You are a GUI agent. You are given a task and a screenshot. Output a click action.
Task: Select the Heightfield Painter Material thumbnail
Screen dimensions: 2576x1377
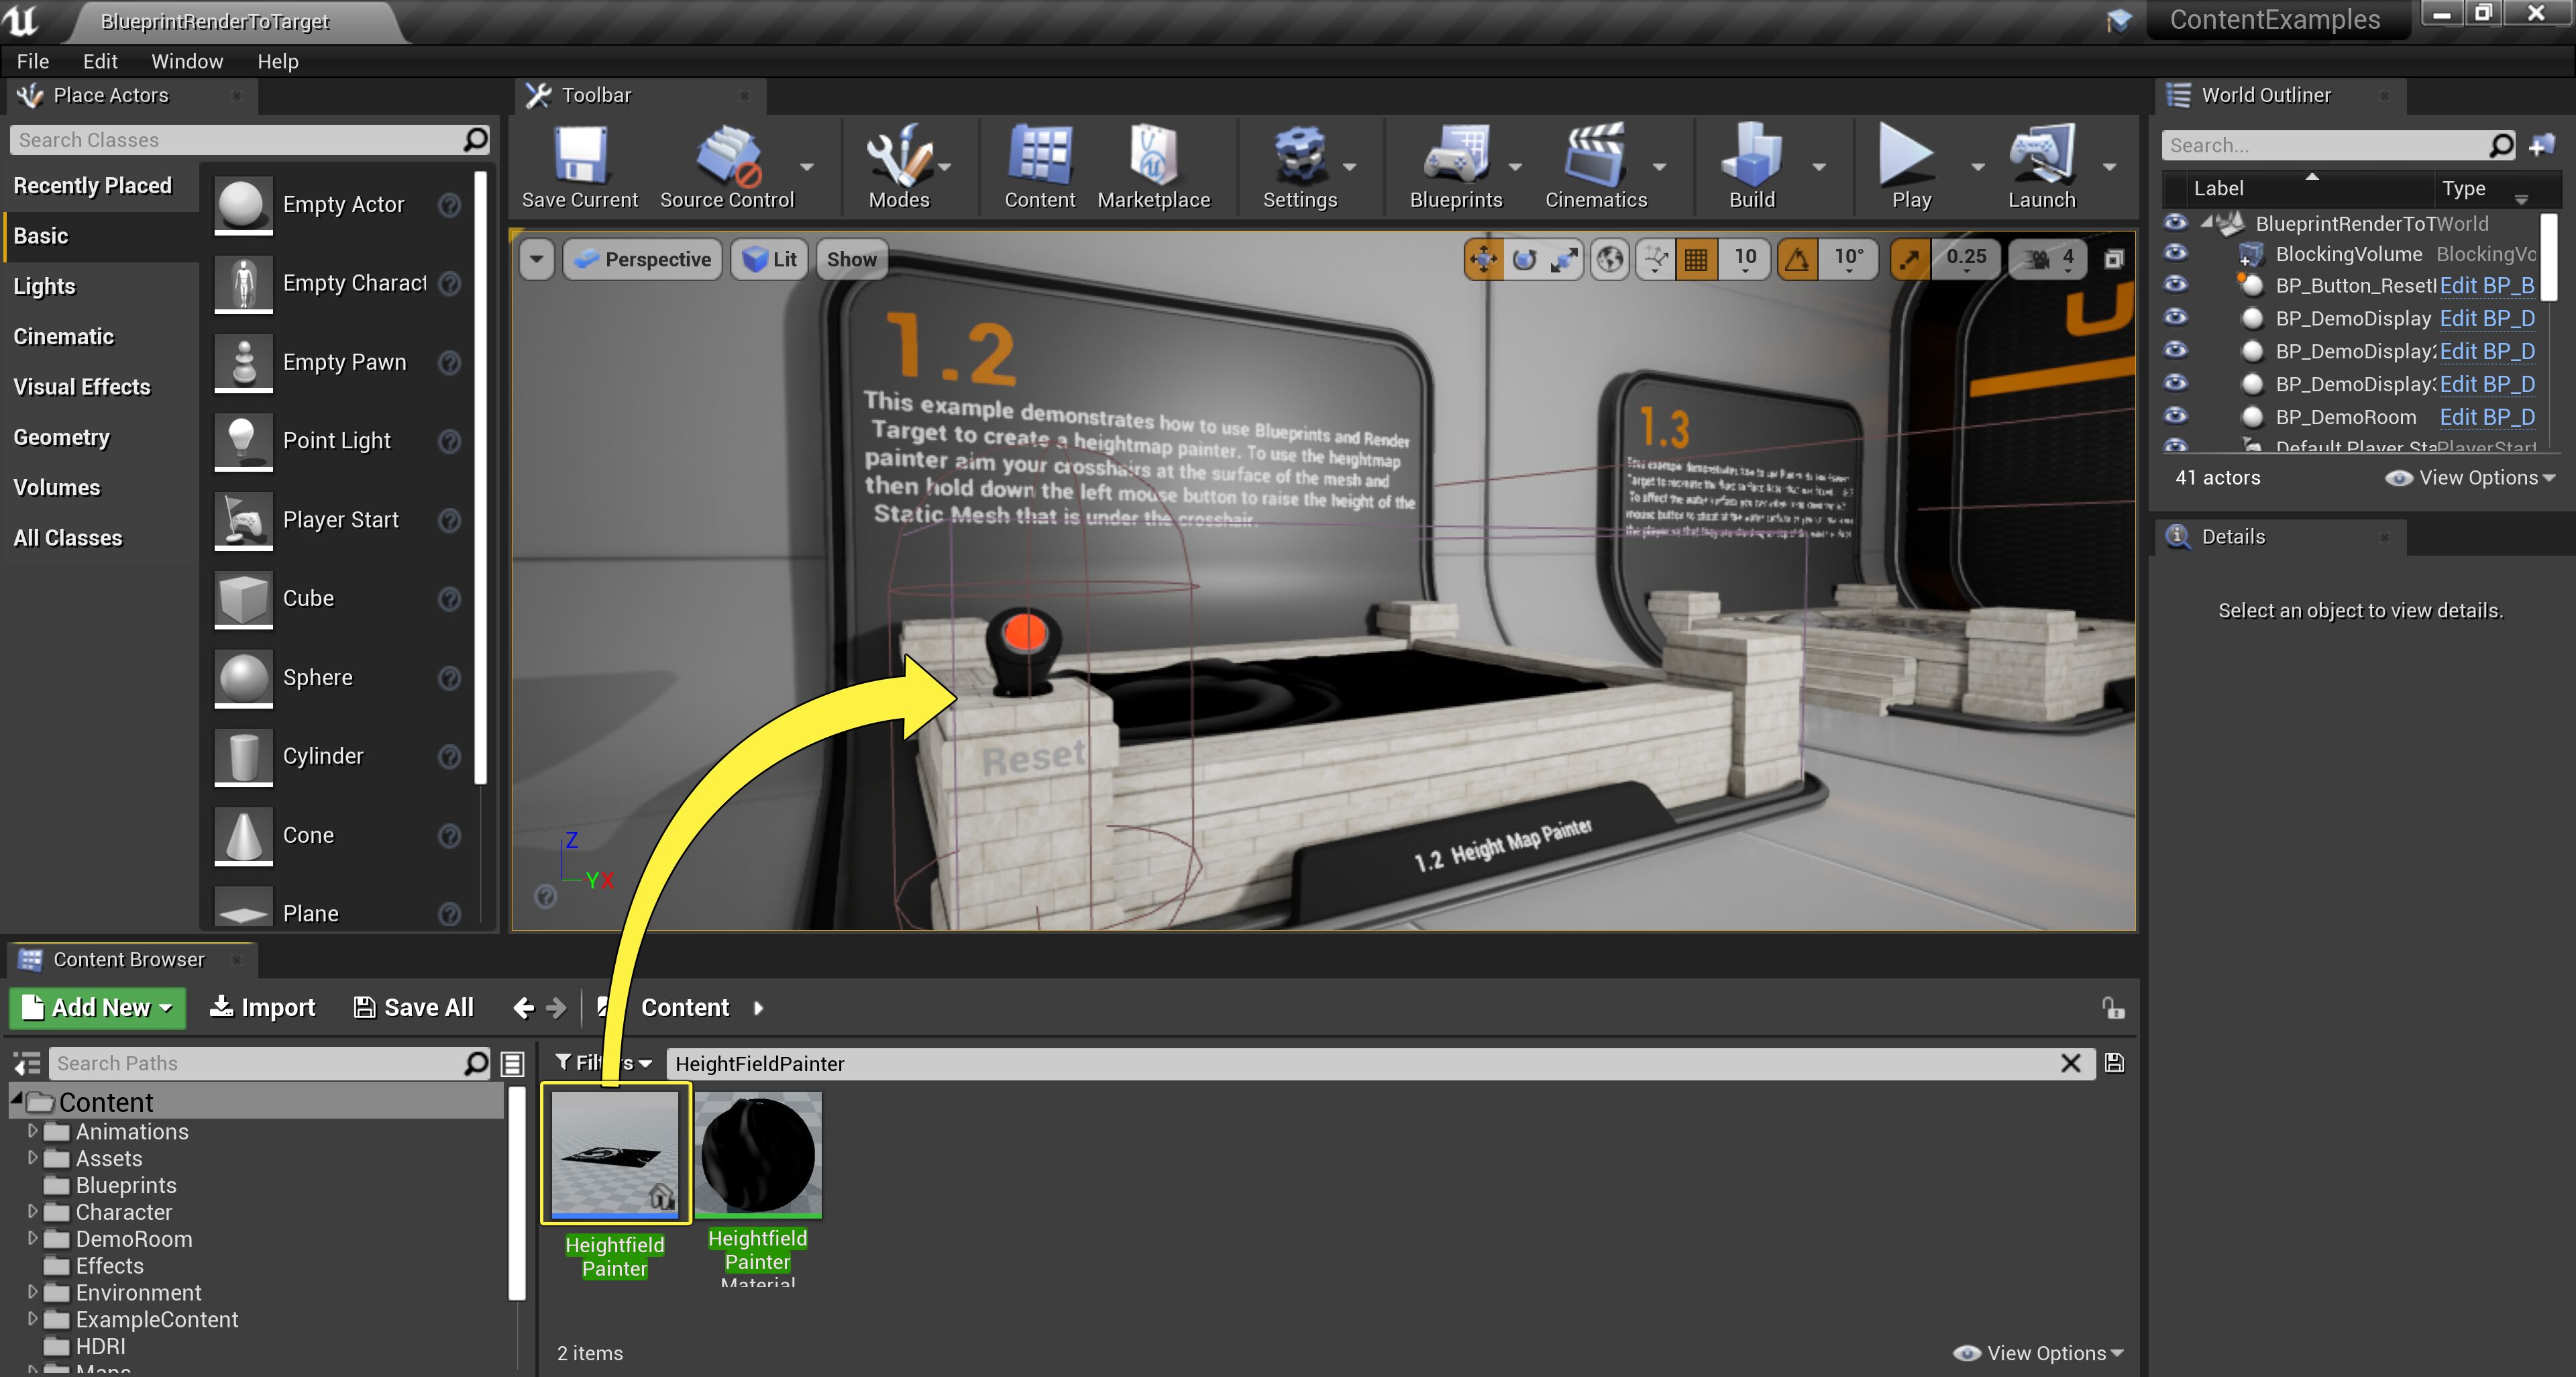[x=758, y=1155]
